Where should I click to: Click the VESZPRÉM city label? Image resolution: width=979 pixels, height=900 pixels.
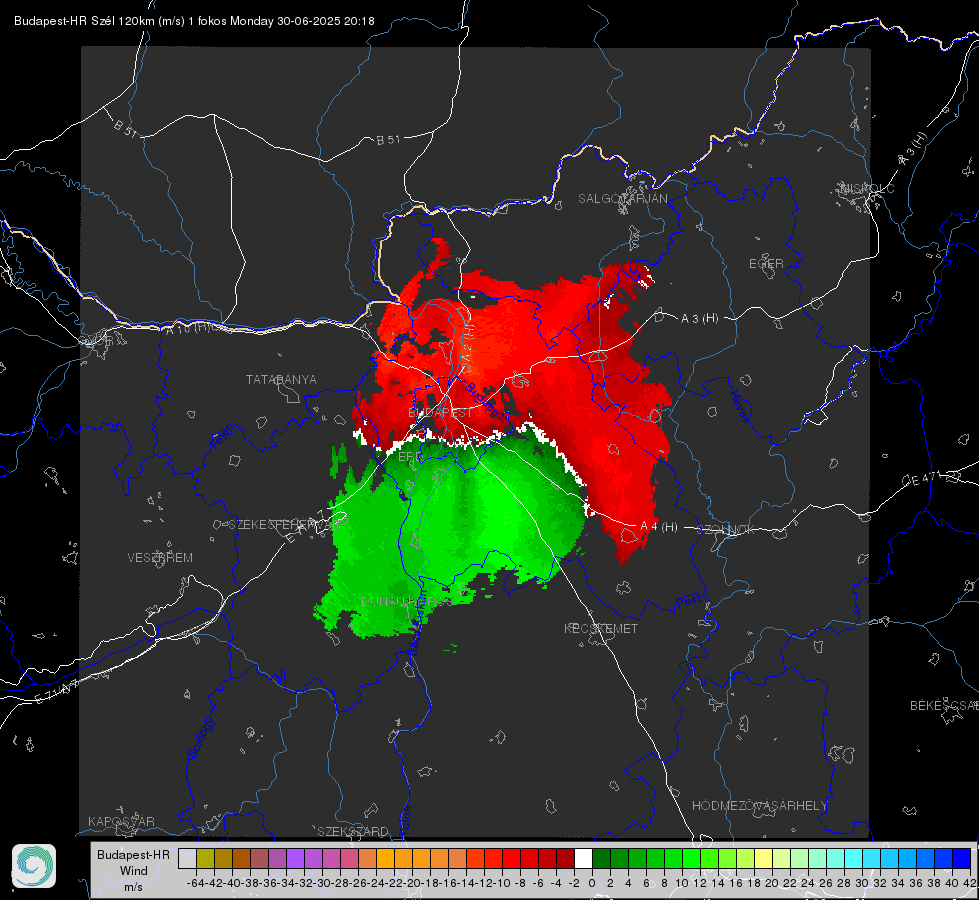(x=160, y=557)
